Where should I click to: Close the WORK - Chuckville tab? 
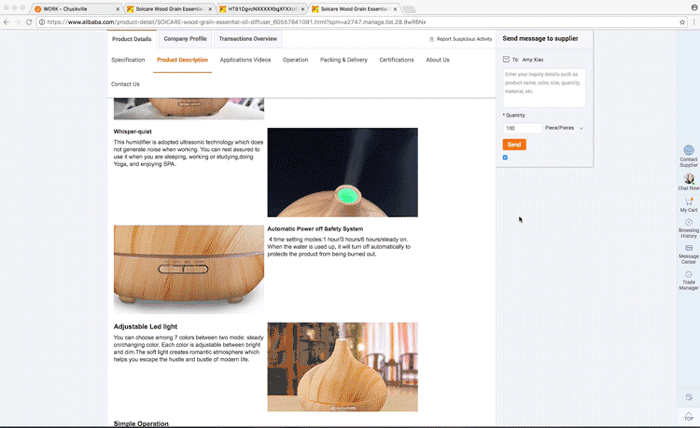point(118,9)
